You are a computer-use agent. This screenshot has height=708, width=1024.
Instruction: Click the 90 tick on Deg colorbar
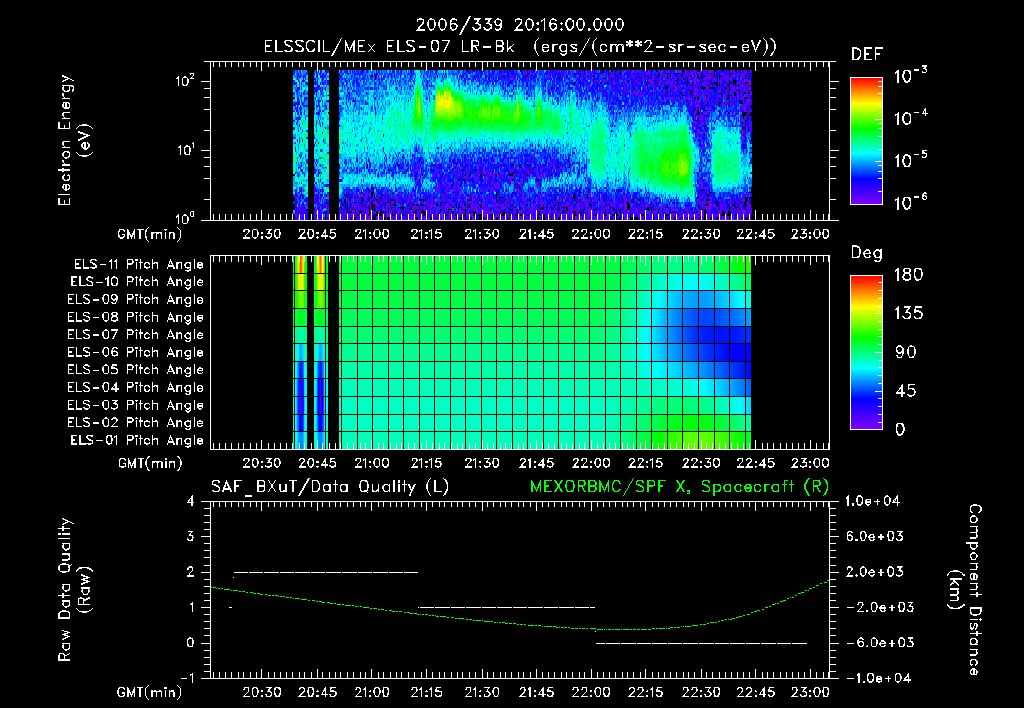[x=905, y=352]
